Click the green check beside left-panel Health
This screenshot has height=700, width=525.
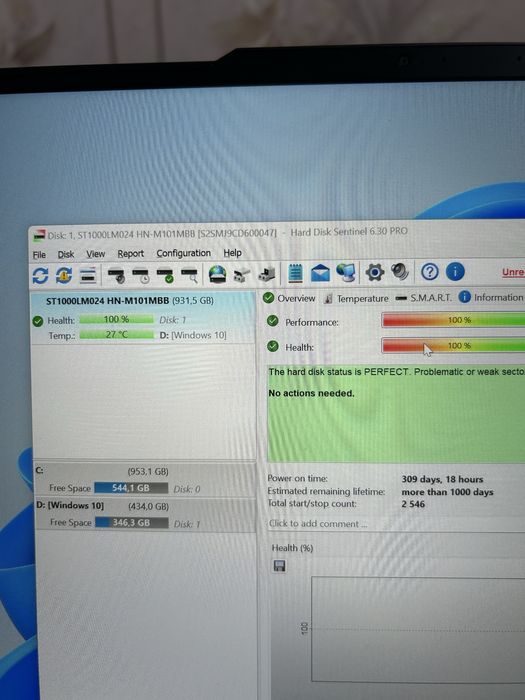tap(38, 321)
